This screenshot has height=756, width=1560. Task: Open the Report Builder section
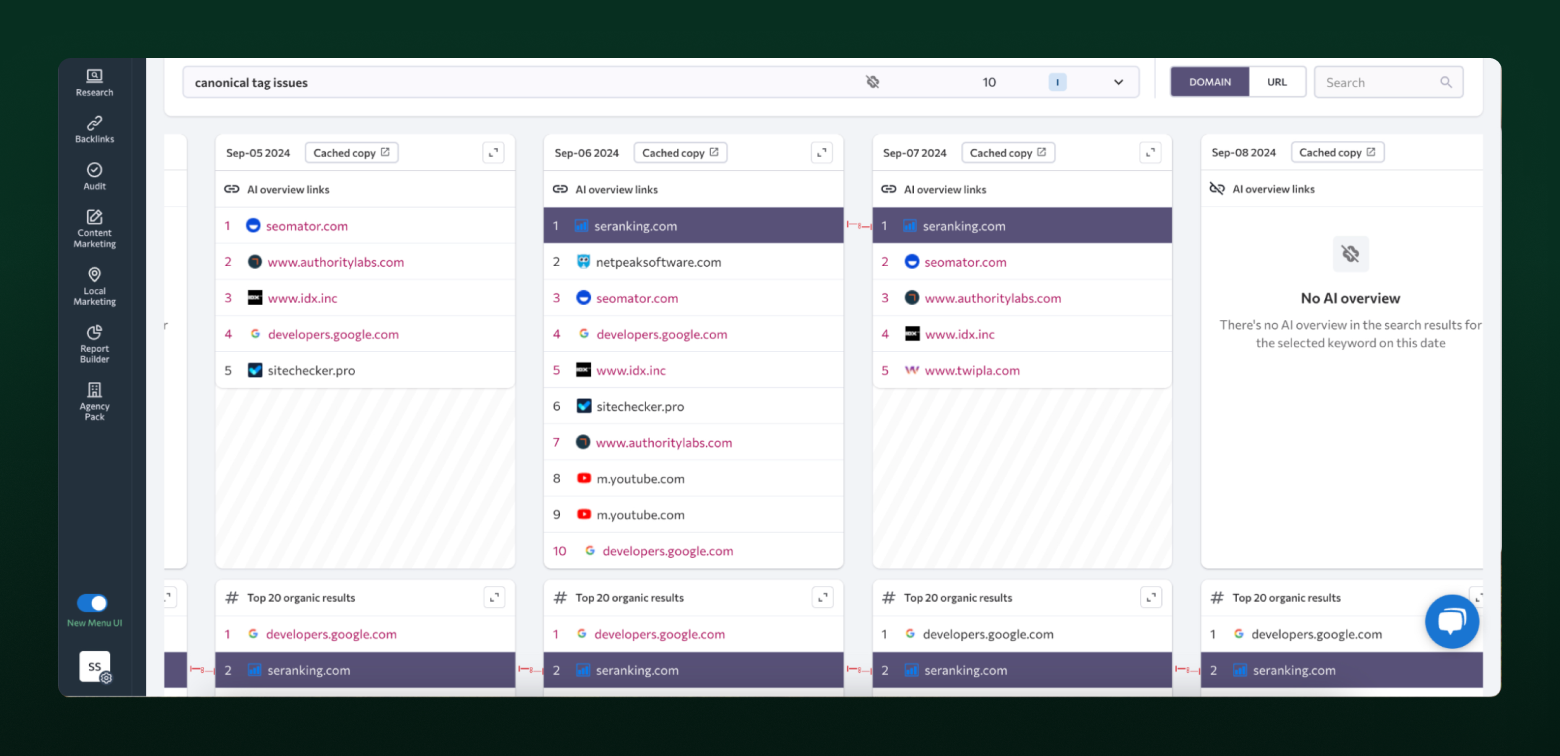[x=94, y=344]
